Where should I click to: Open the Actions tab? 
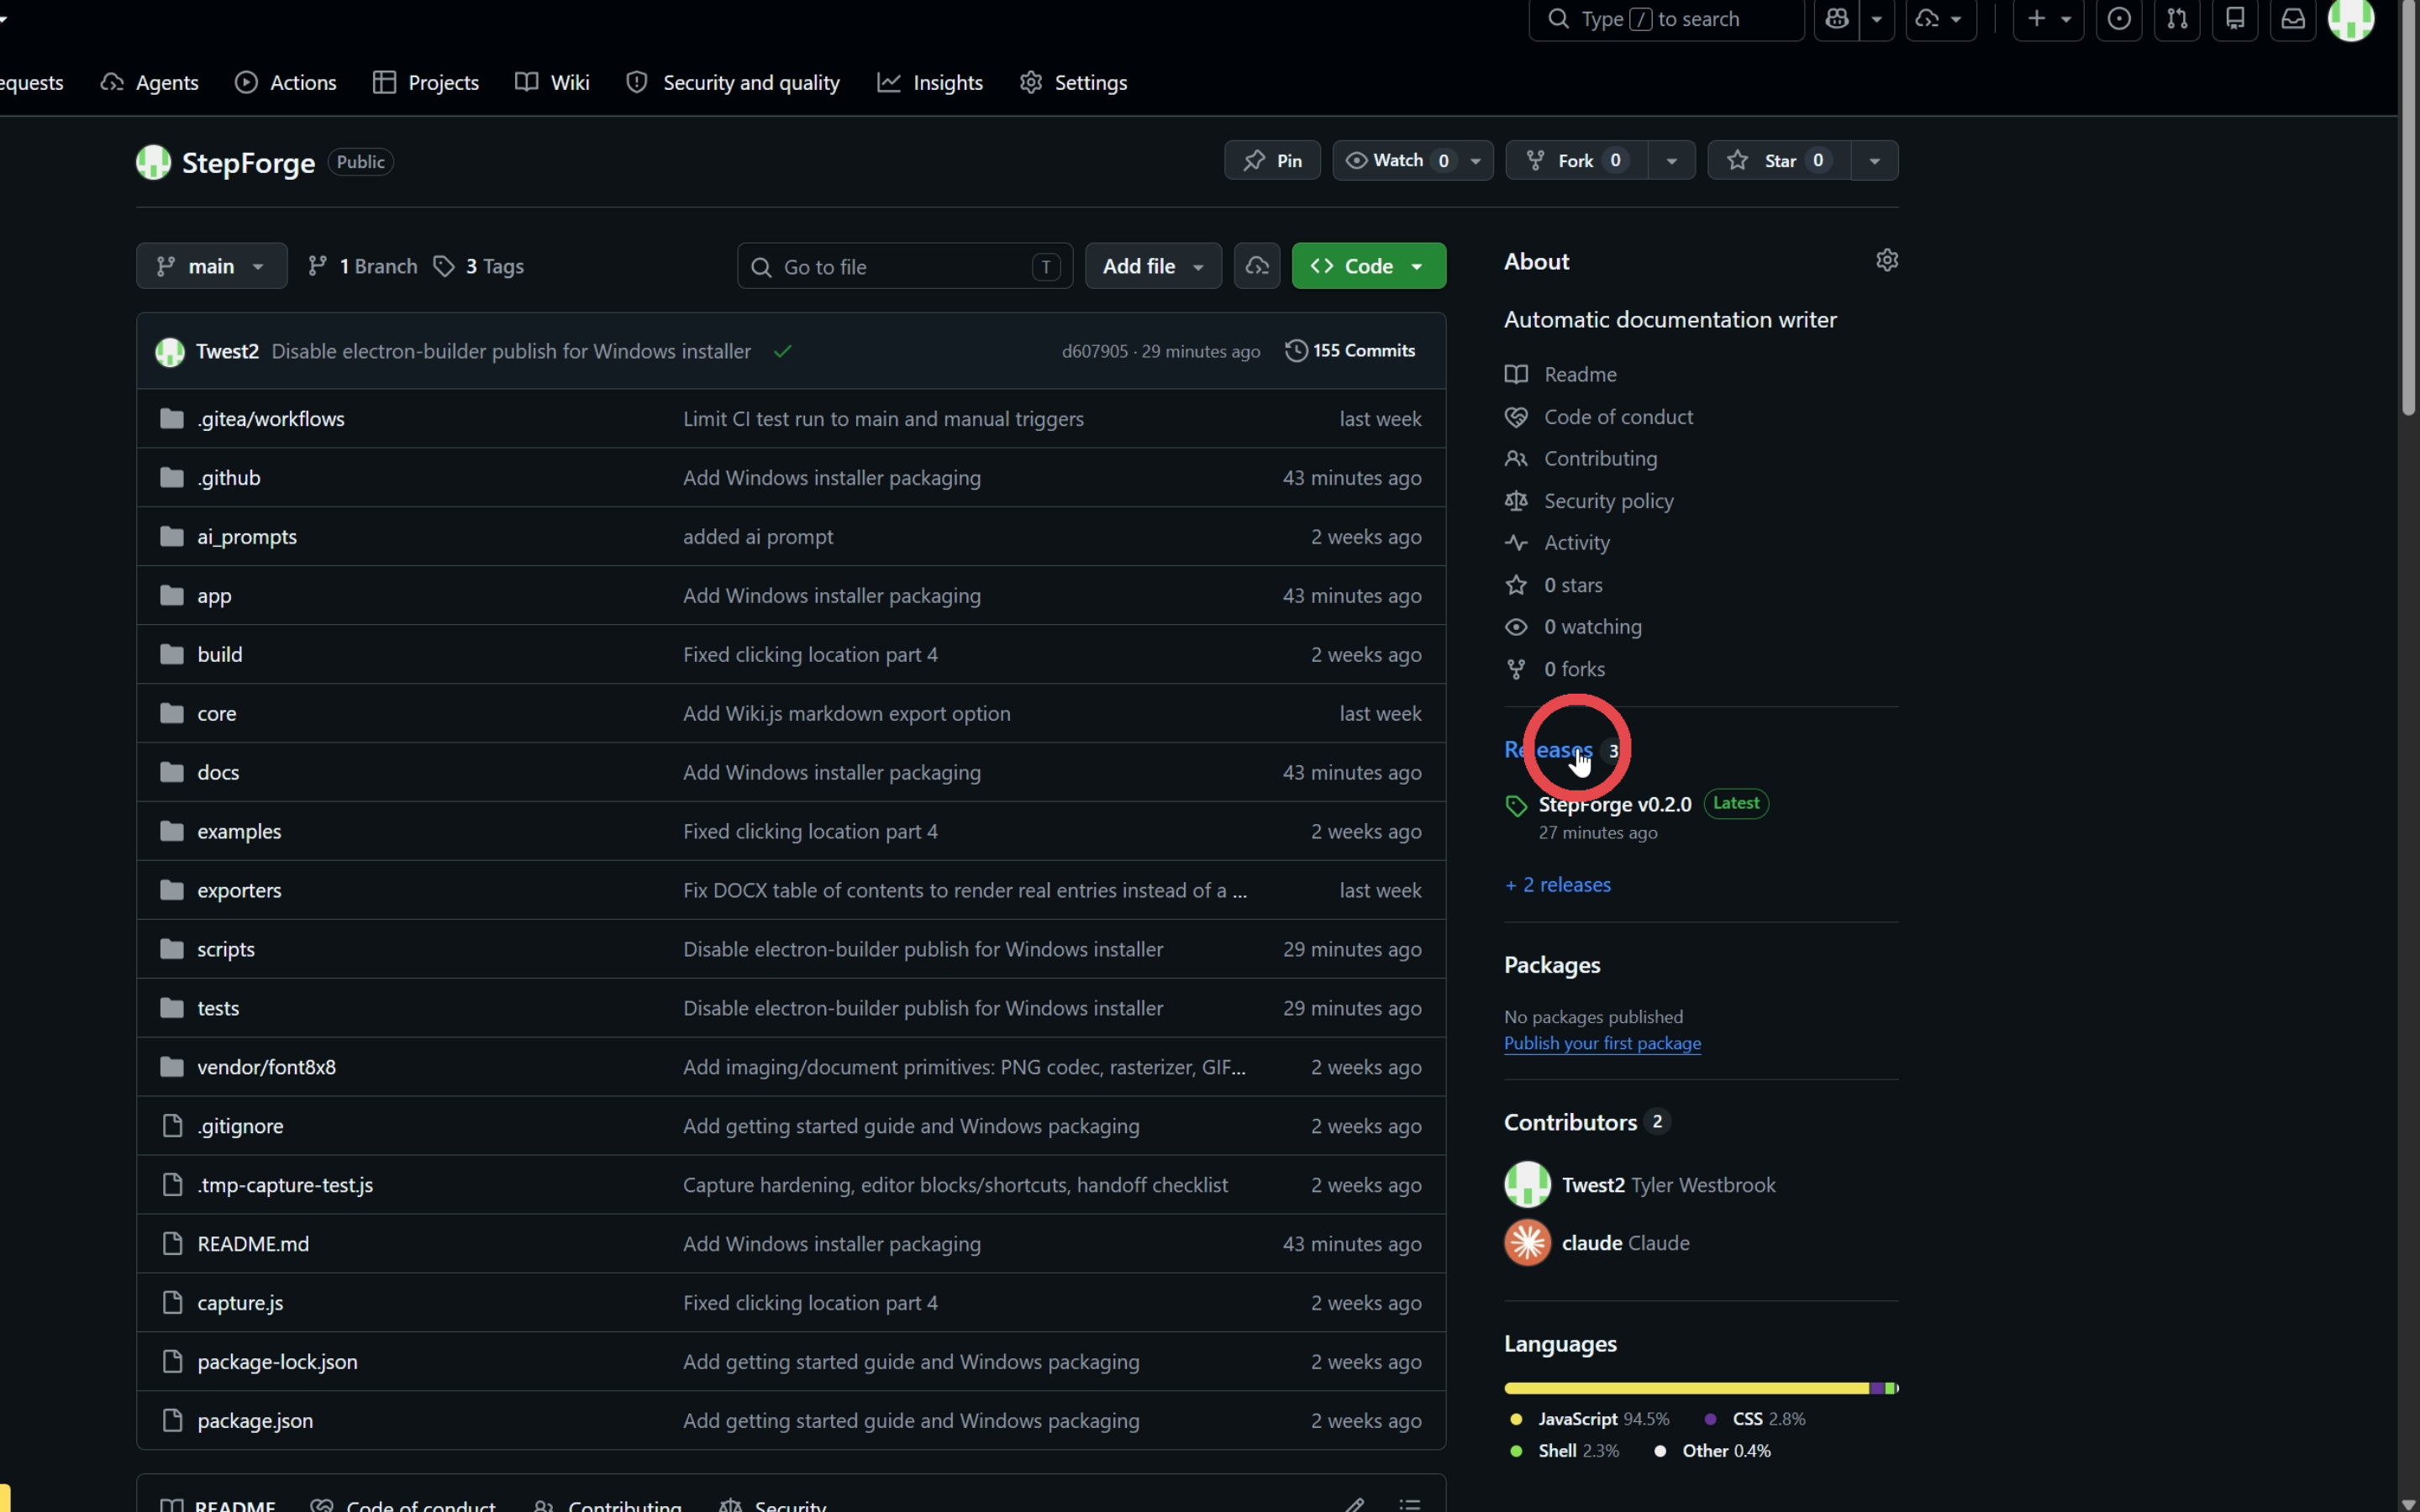(286, 83)
